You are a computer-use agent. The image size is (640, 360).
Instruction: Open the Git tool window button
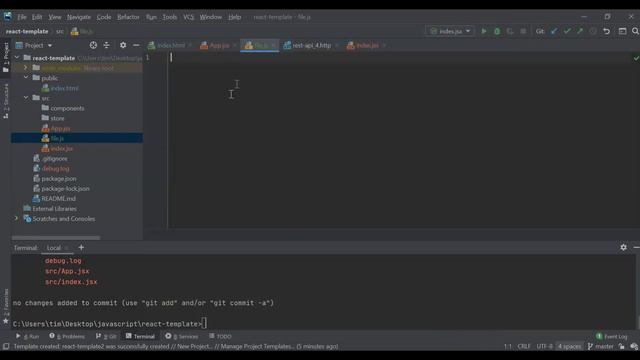[x=106, y=336]
